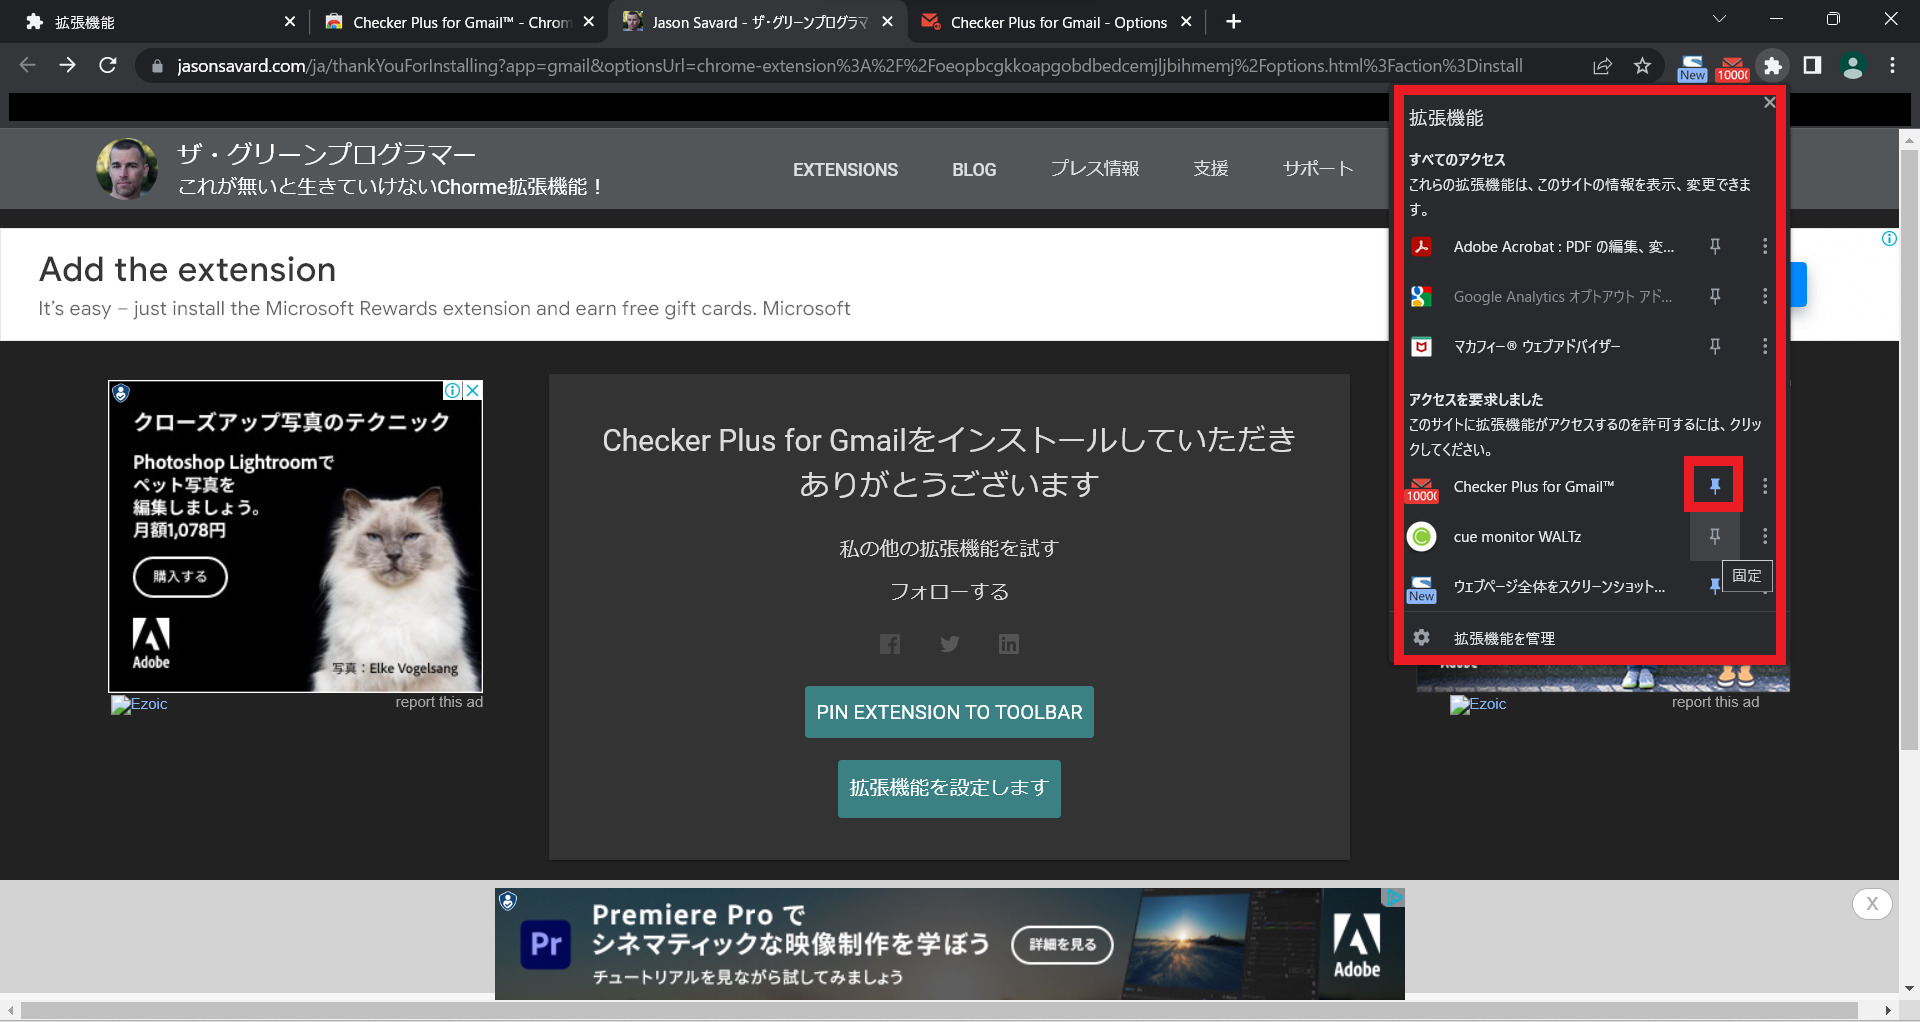Click the horizontal page scrollbar
1920x1022 pixels.
[940, 1010]
